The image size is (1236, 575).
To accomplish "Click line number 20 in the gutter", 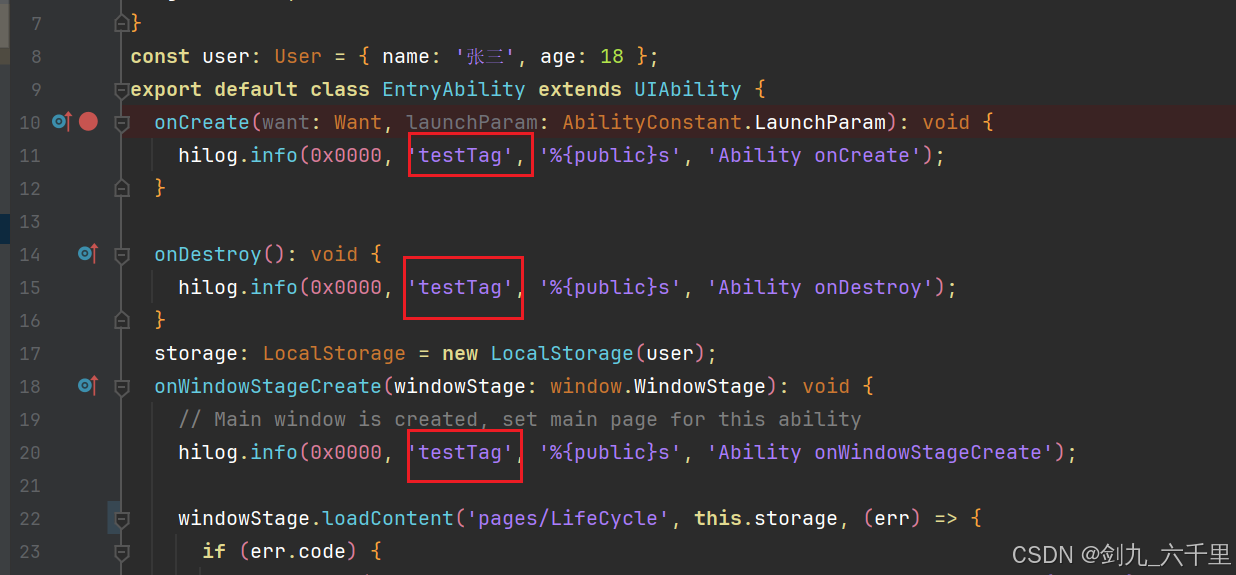I will click(x=30, y=452).
